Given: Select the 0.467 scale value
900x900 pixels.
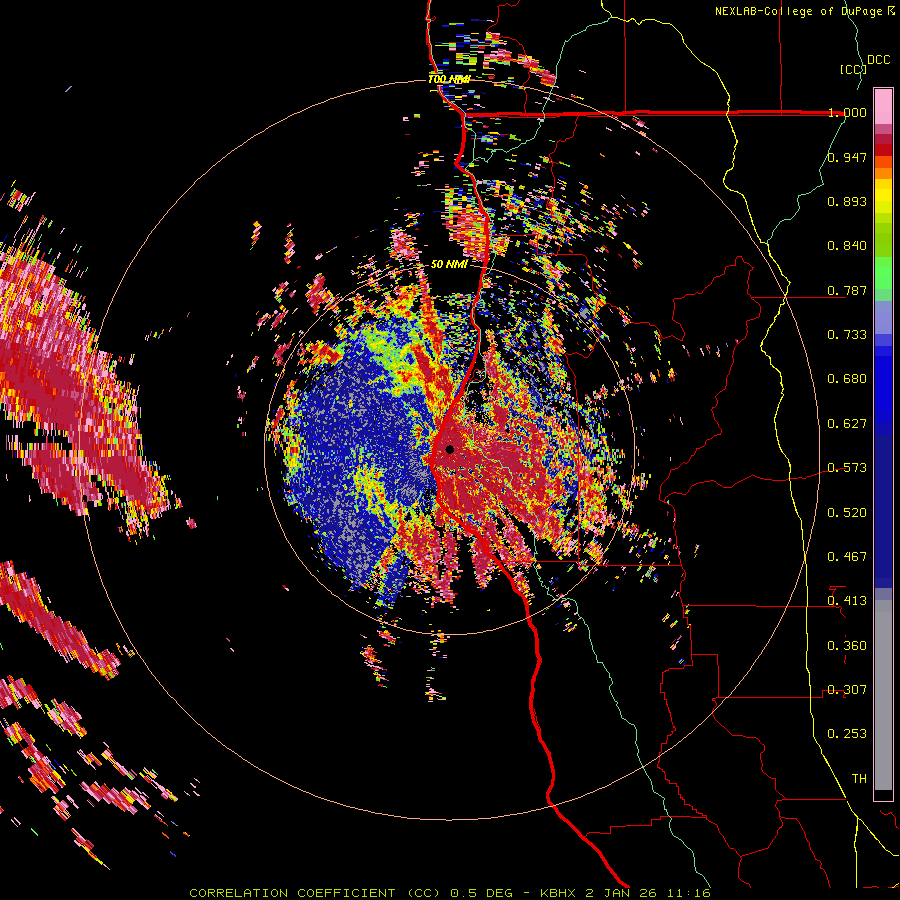Looking at the screenshot, I should coord(847,557).
